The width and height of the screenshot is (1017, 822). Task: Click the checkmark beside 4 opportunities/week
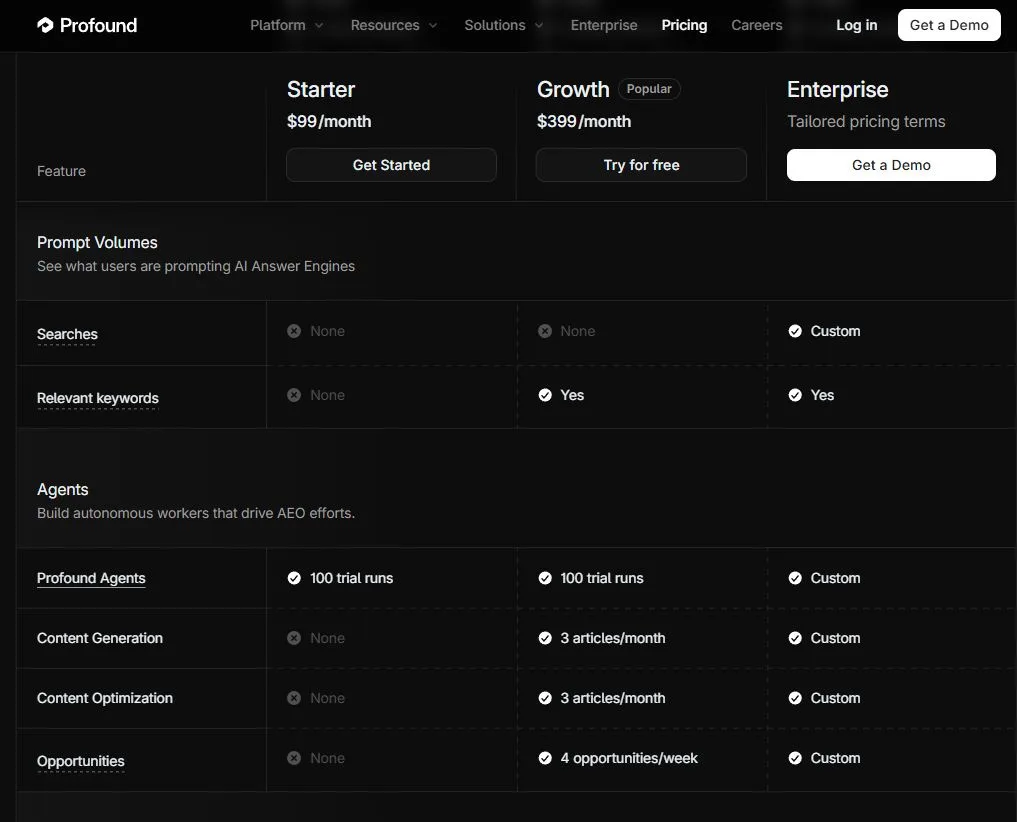coord(545,758)
